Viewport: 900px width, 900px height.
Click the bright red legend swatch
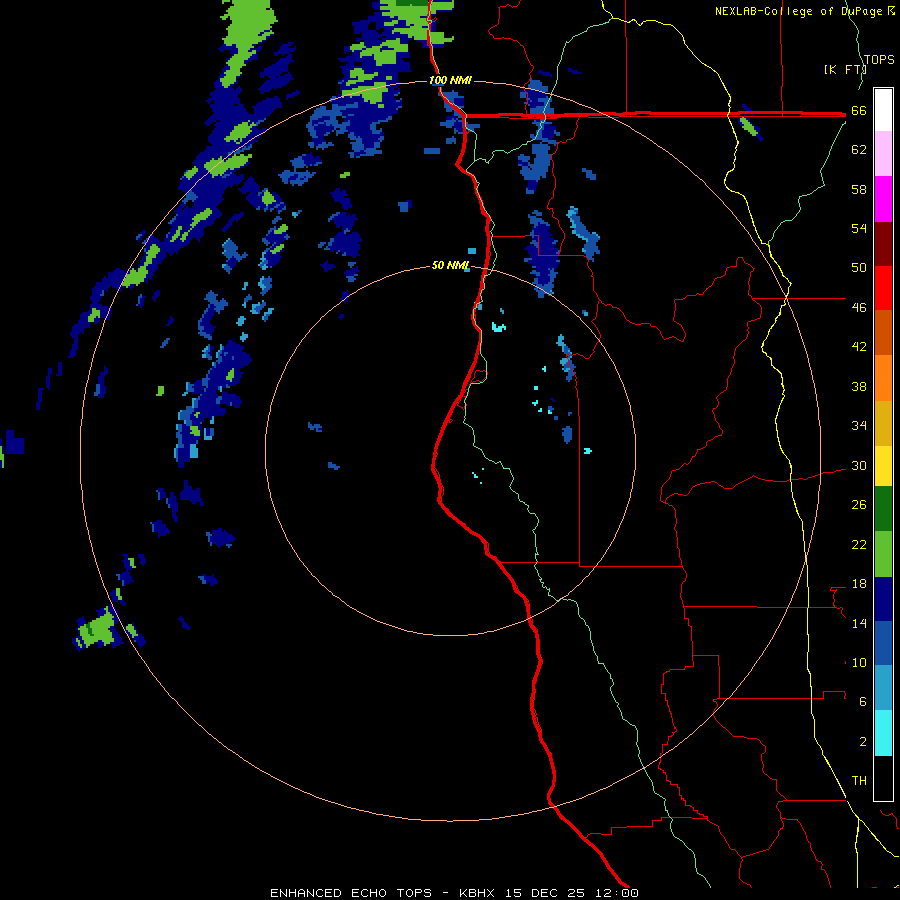click(883, 289)
